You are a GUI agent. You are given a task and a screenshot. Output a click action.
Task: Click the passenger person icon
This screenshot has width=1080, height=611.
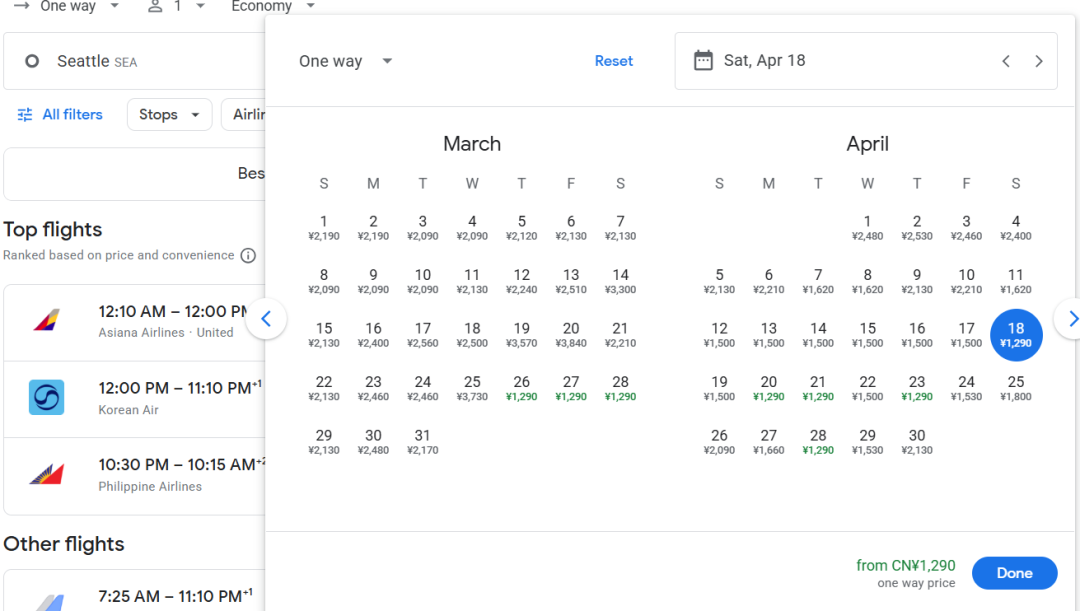tap(156, 6)
